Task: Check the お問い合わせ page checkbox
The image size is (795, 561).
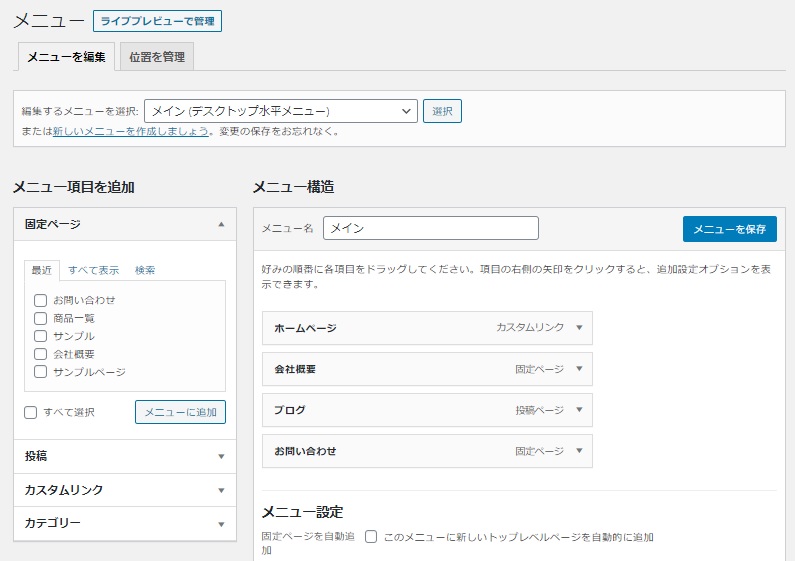Action: (x=40, y=300)
